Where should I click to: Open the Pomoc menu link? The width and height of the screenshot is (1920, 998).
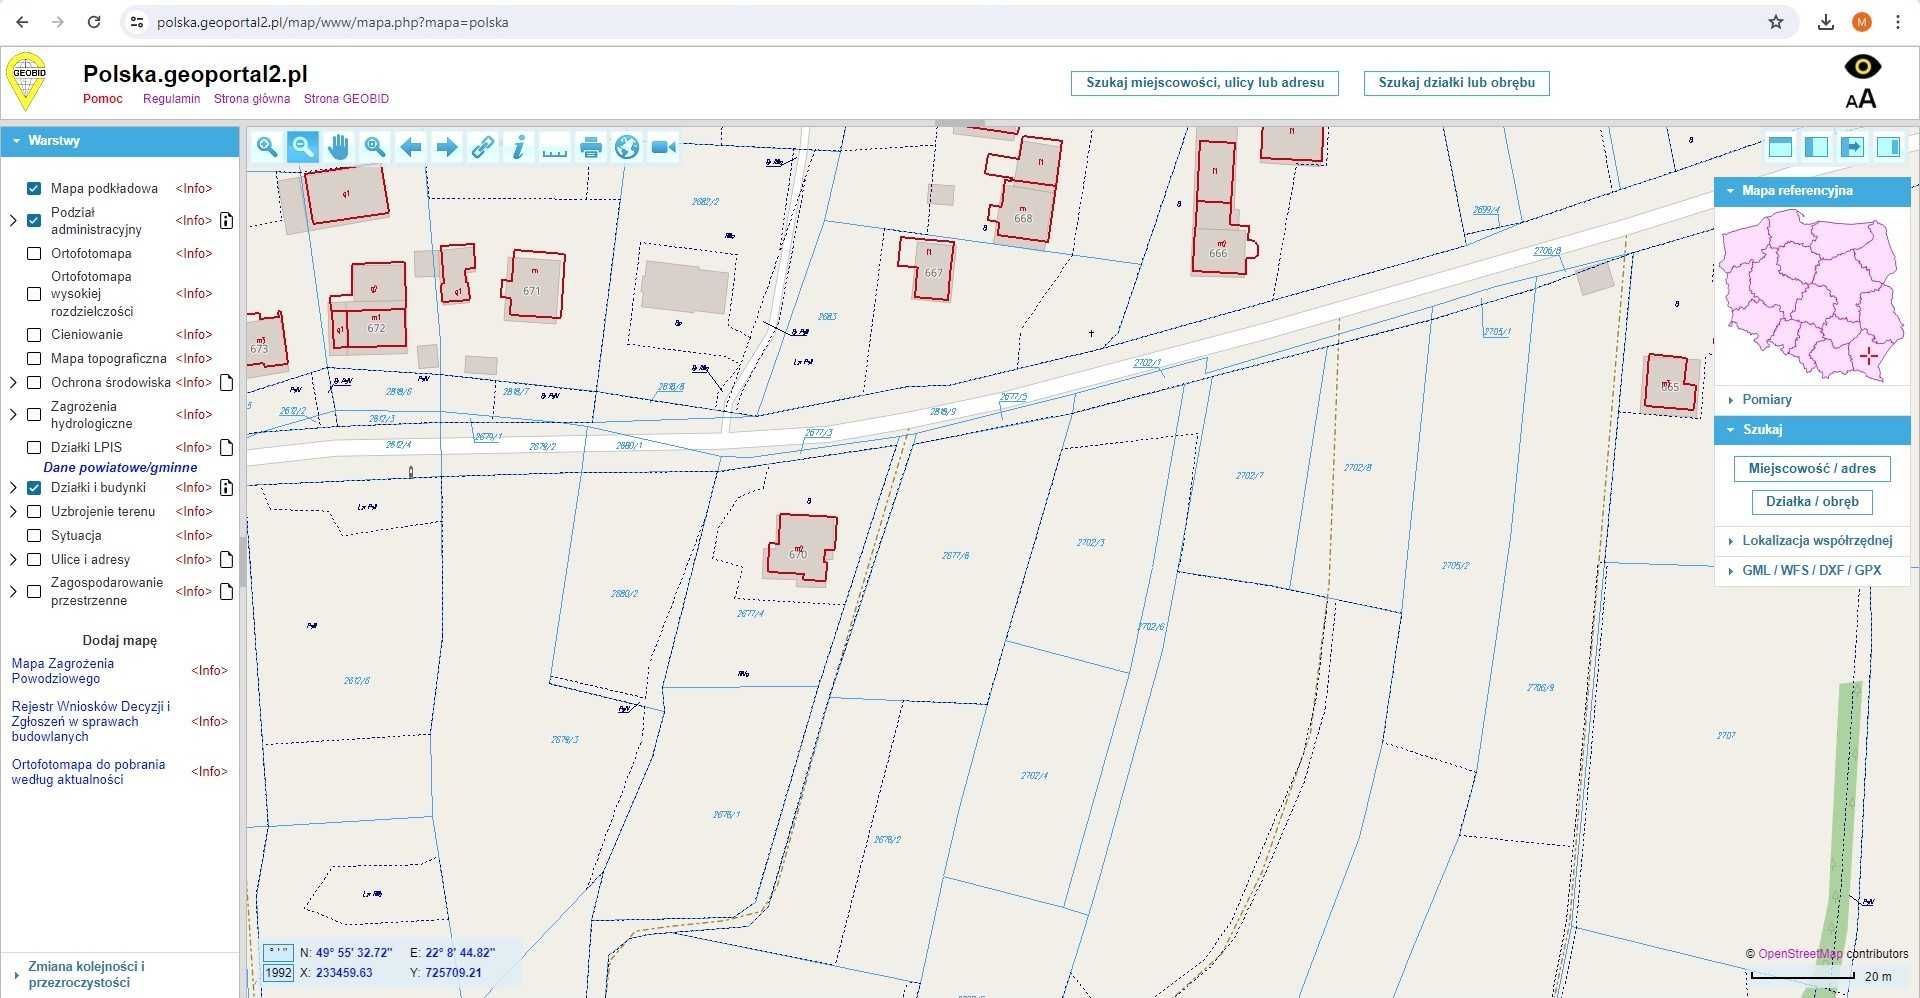click(x=103, y=99)
